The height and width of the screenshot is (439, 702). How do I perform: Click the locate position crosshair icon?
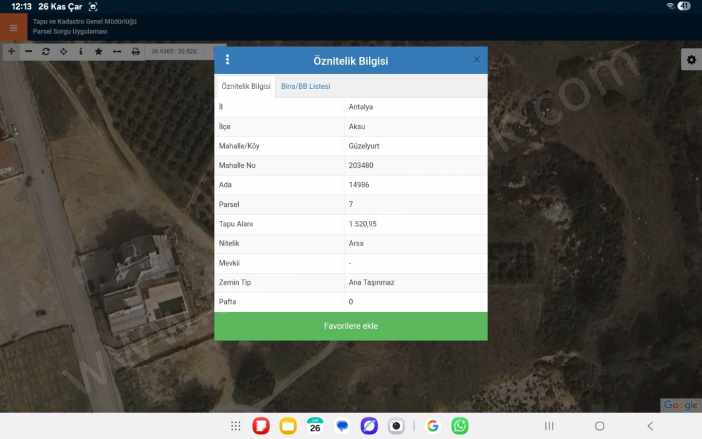click(x=64, y=51)
